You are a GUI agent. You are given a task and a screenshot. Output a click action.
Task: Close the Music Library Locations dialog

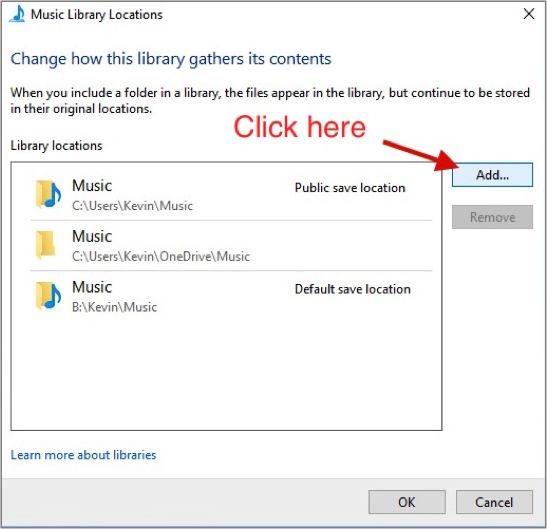pos(529,14)
